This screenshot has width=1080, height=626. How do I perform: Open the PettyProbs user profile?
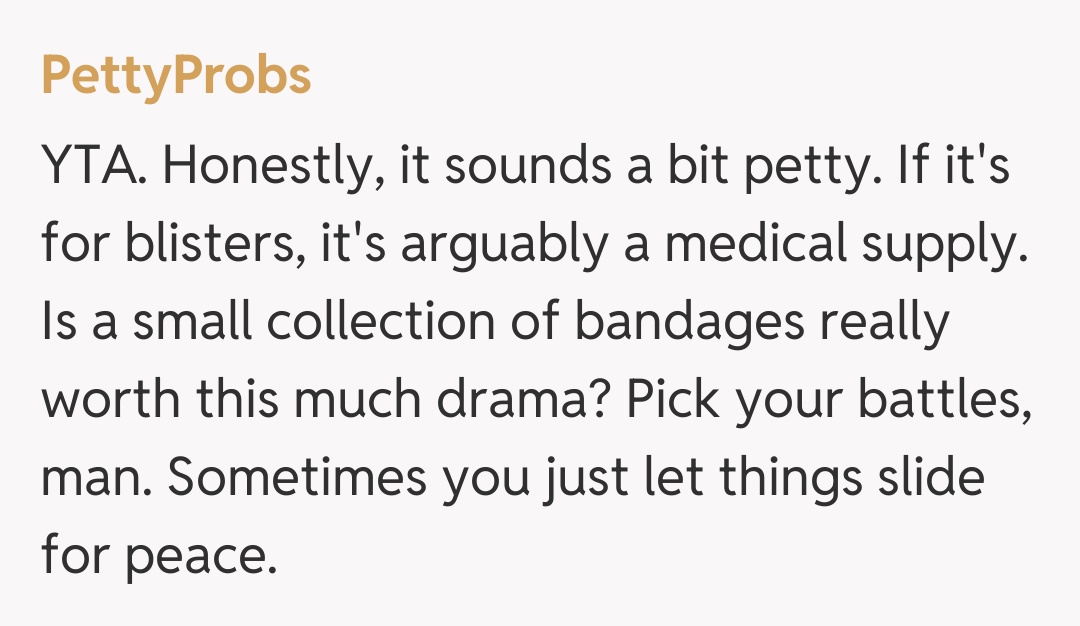pyautogui.click(x=176, y=77)
